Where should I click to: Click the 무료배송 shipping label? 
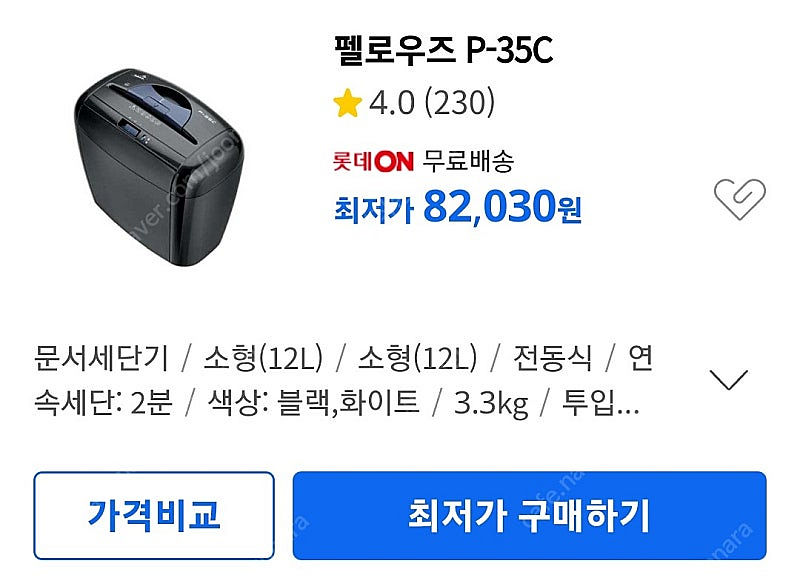(468, 161)
